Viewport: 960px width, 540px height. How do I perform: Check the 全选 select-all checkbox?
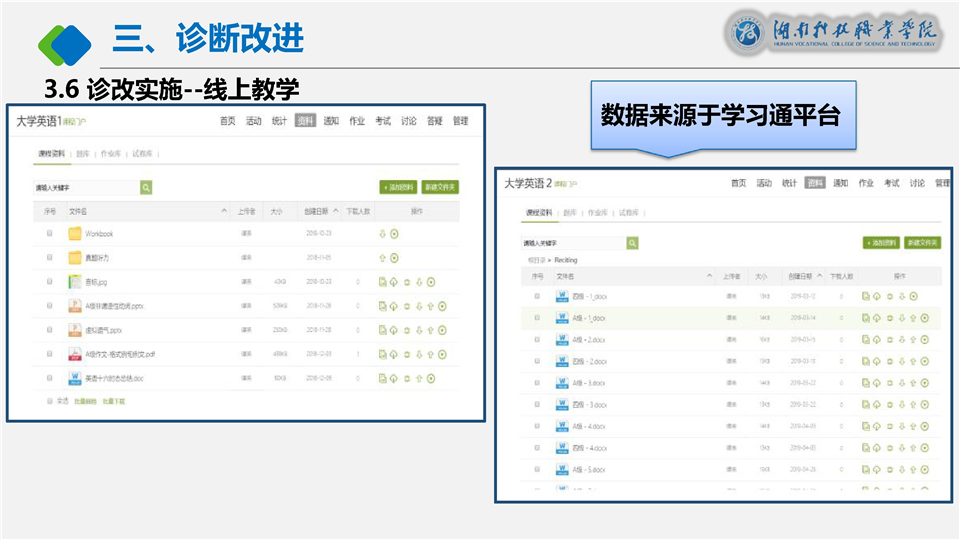point(49,400)
